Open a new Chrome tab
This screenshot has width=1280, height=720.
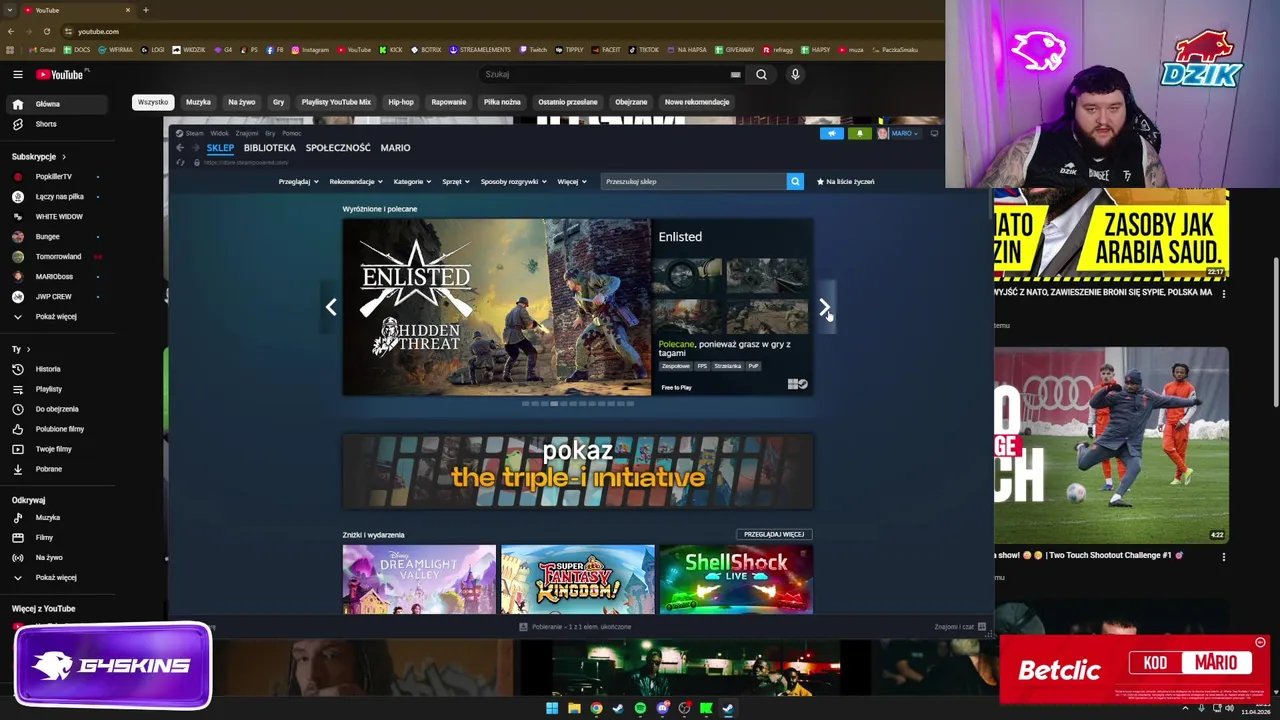[x=145, y=10]
